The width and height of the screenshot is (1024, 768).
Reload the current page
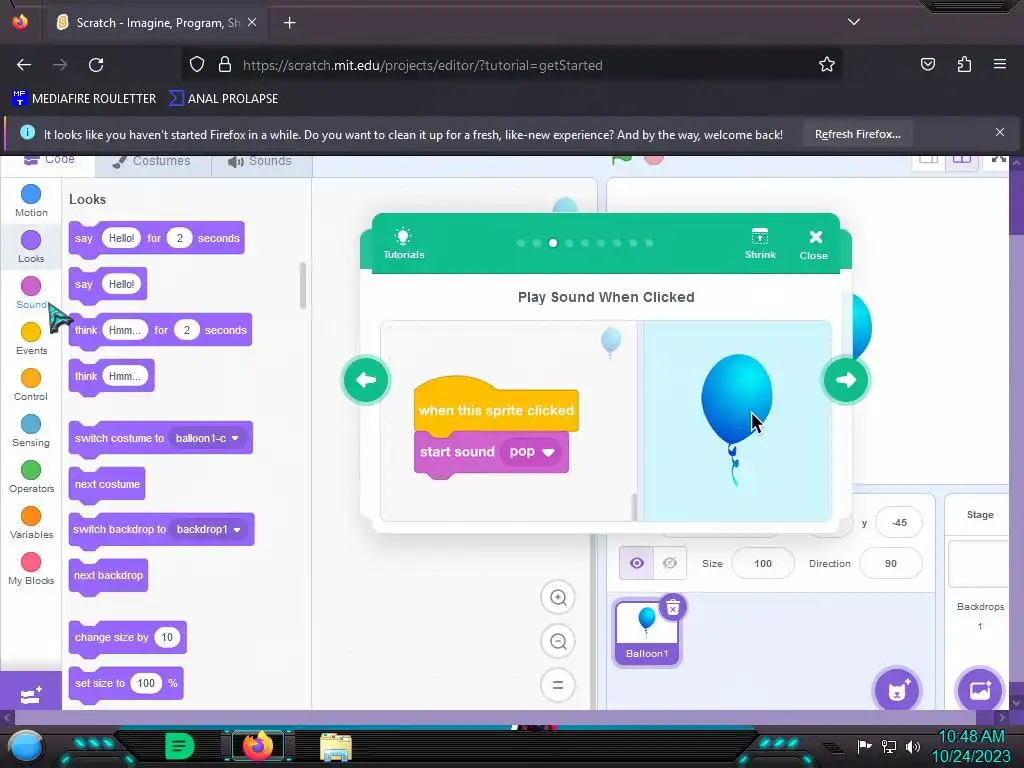(96, 65)
